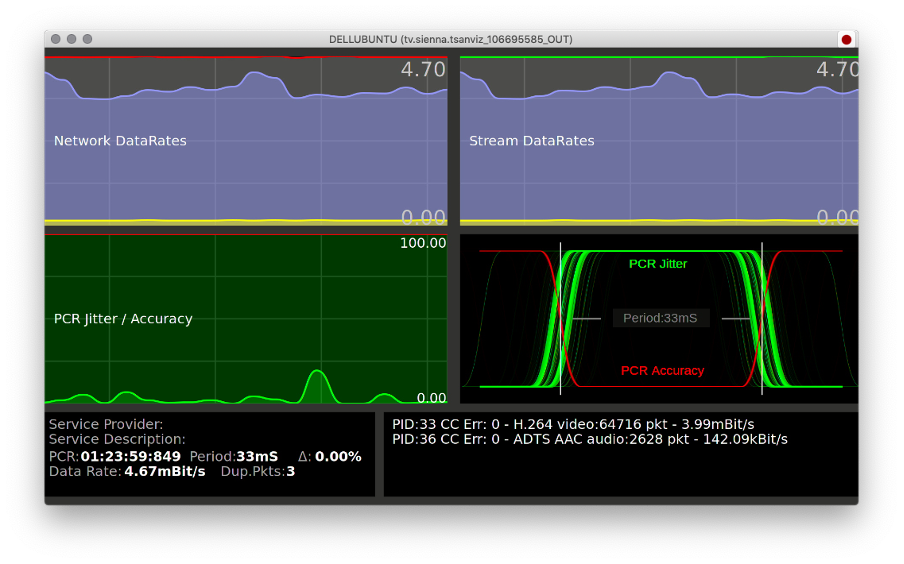Click the PCR timestamp 01:23:59:849
This screenshot has height=564, width=904.
[131, 456]
